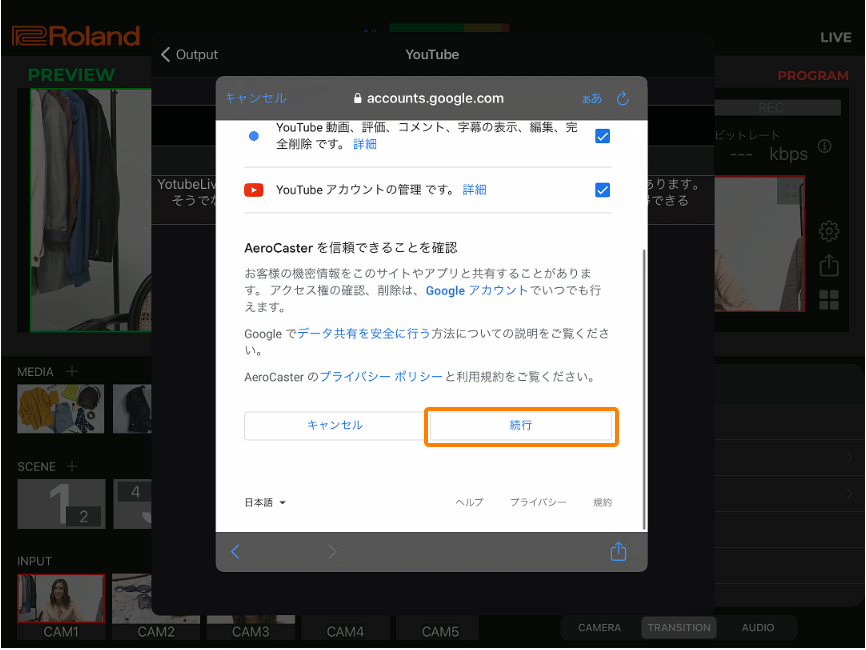
Task: Open the ぁあ text size options
Action: pyautogui.click(x=592, y=99)
